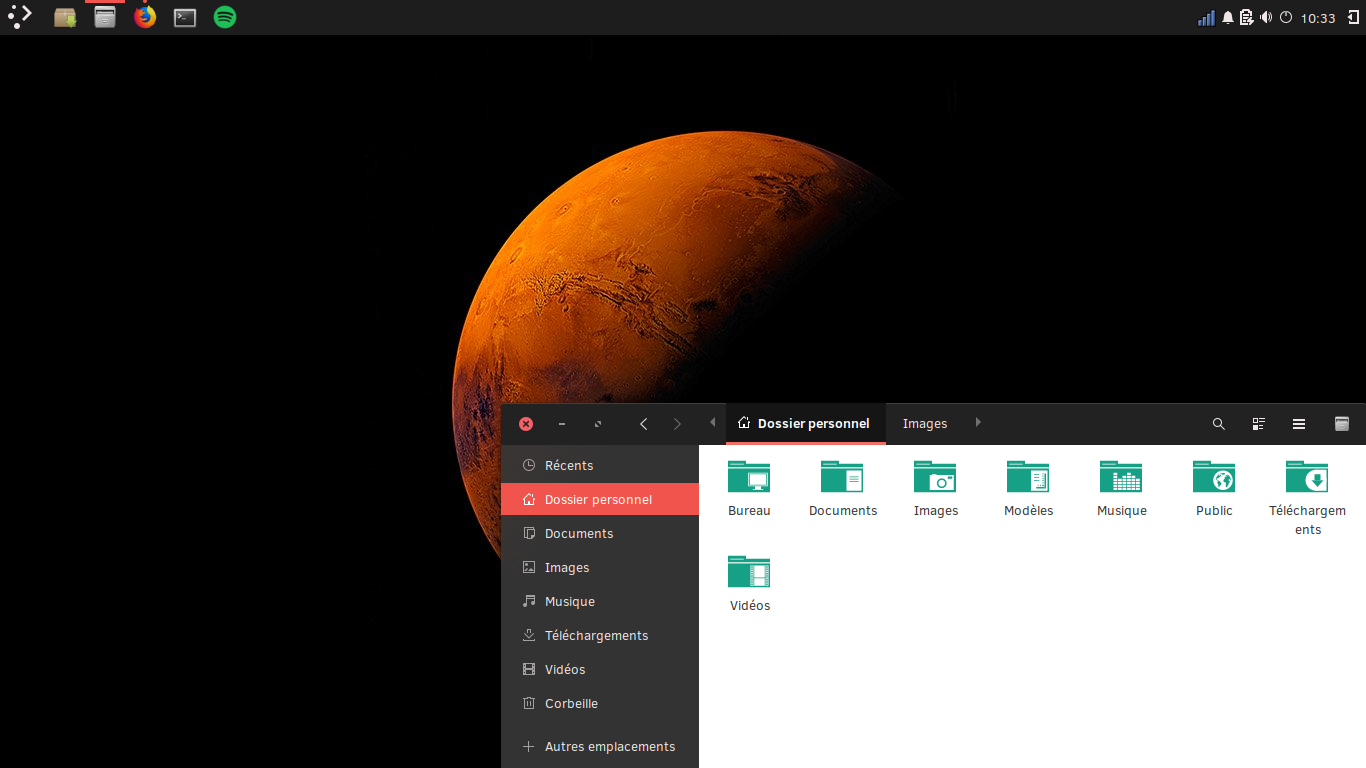Open the file search magnifier
This screenshot has height=768, width=1366.
pyautogui.click(x=1218, y=424)
